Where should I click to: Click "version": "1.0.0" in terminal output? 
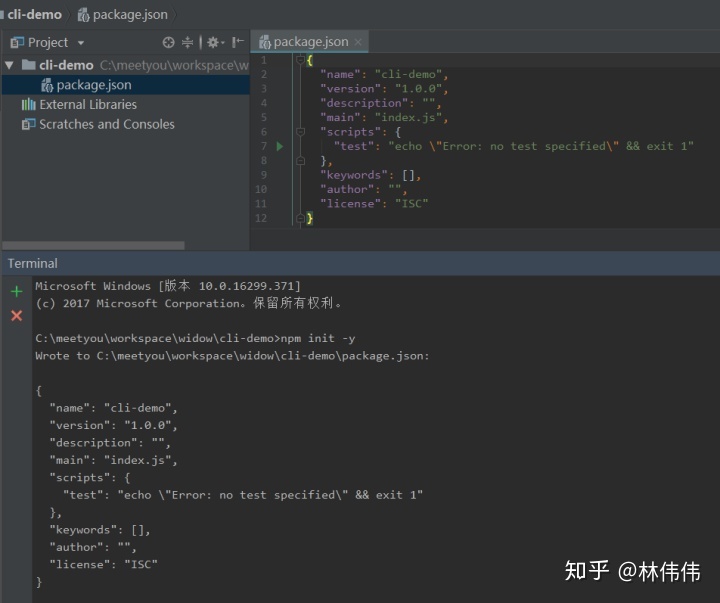pyautogui.click(x=113, y=425)
